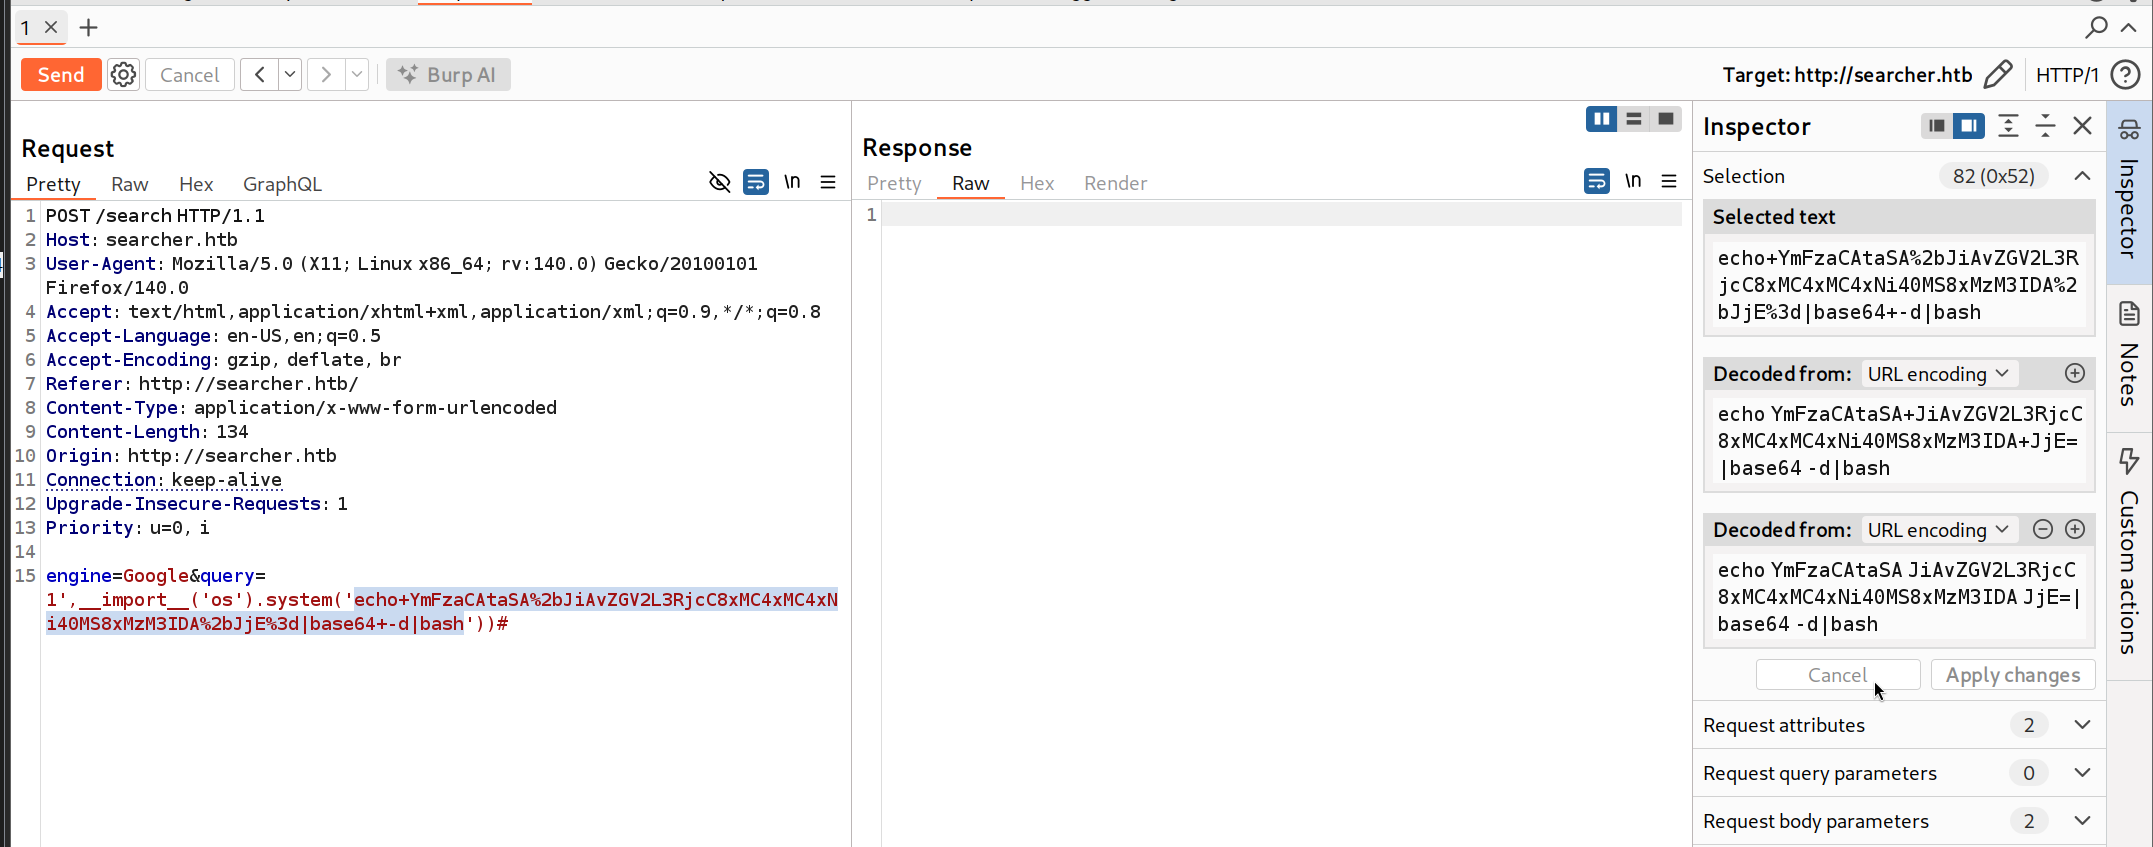Screen dimensions: 2153x847
Task: Click the POST /search HTTP/1.1 request line
Action: [155, 216]
